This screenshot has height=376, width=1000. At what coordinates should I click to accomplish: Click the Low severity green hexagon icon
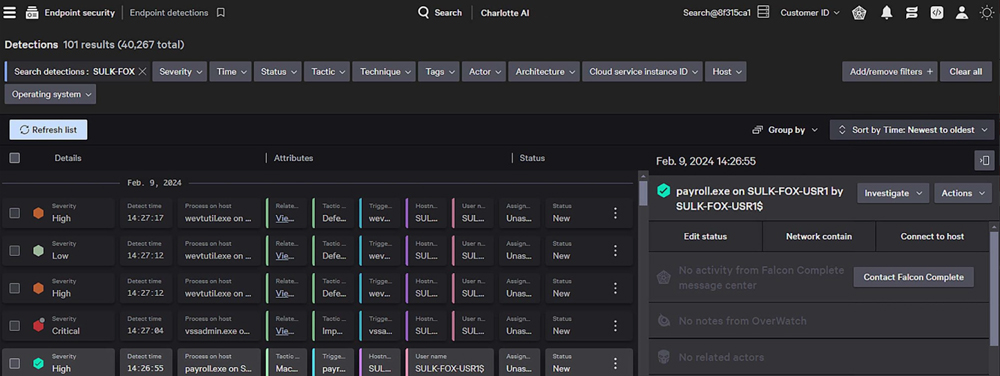click(38, 251)
